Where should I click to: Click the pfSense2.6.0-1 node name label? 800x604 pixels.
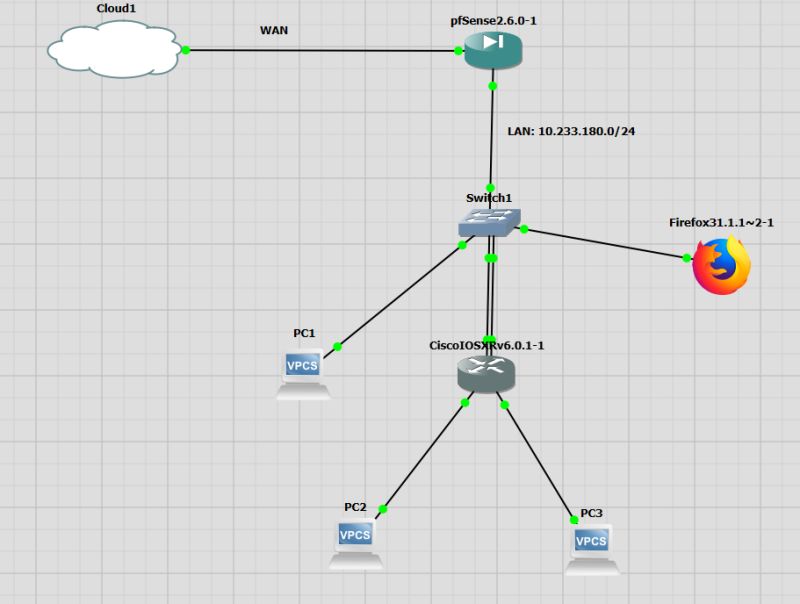(x=494, y=18)
